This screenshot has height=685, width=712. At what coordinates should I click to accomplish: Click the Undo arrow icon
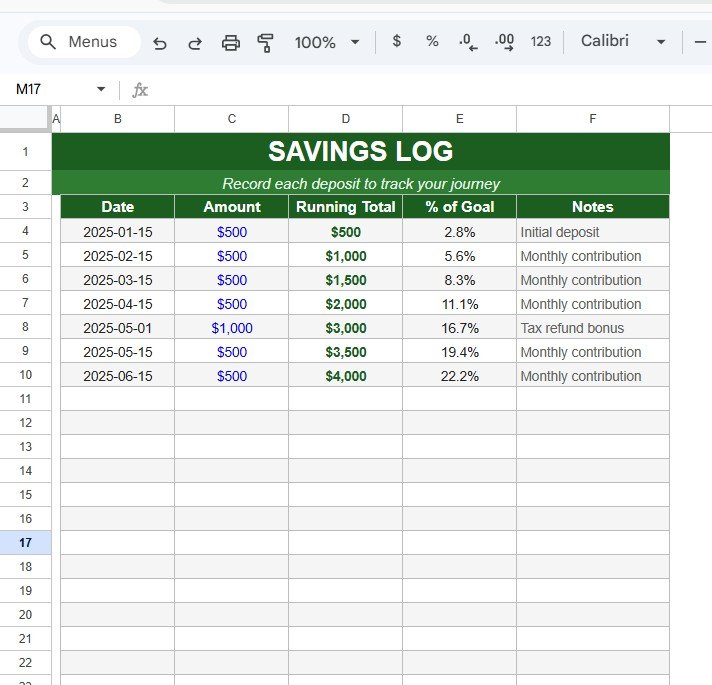(x=160, y=42)
